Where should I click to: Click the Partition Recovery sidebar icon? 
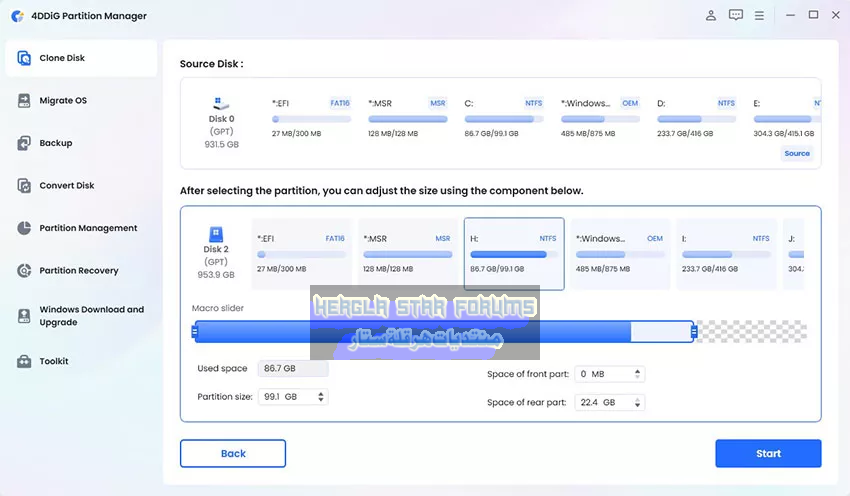(x=24, y=271)
